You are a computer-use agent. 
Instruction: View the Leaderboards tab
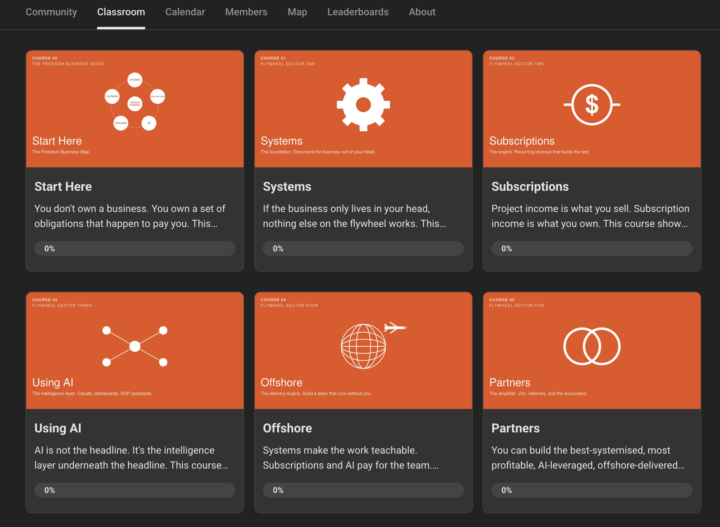[x=358, y=12]
